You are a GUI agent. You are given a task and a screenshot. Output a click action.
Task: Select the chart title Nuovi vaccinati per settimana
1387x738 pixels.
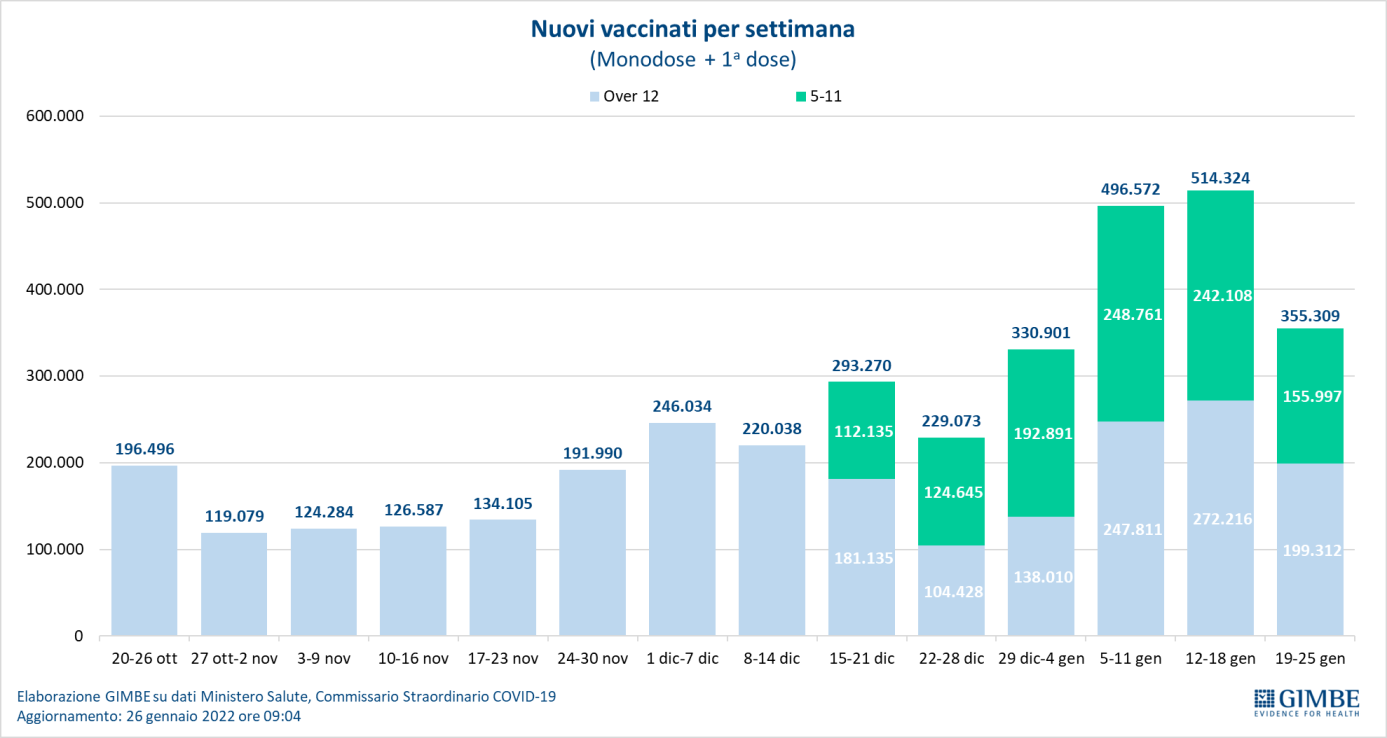click(692, 30)
